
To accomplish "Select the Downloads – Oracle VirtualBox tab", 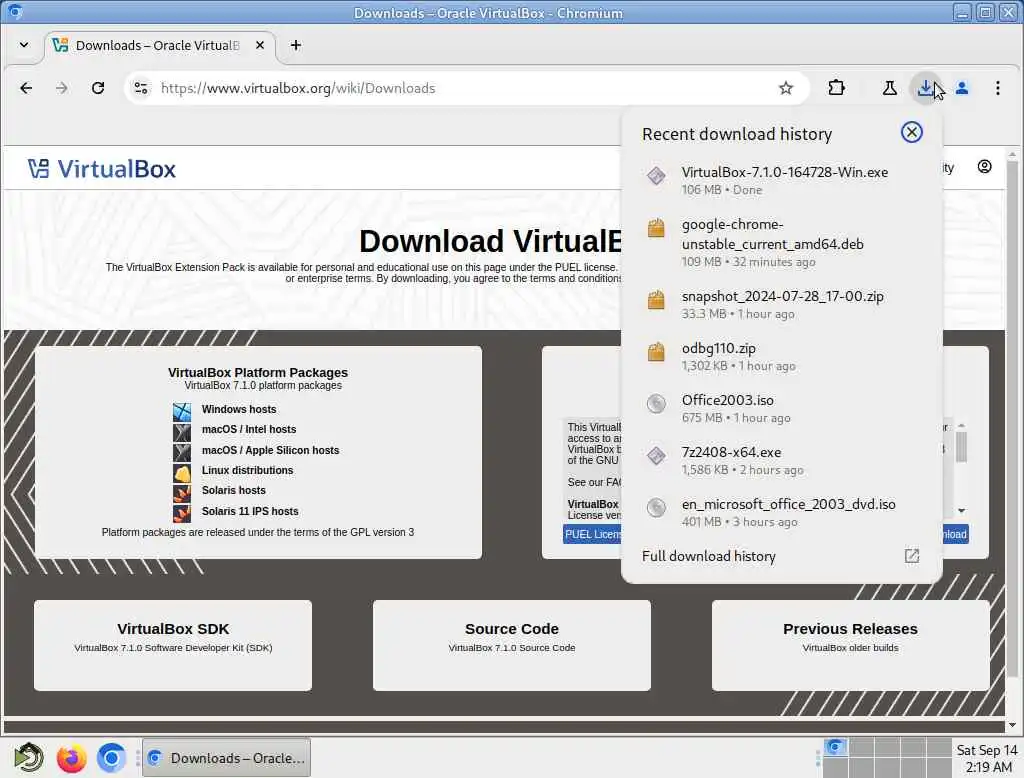I will 157,45.
